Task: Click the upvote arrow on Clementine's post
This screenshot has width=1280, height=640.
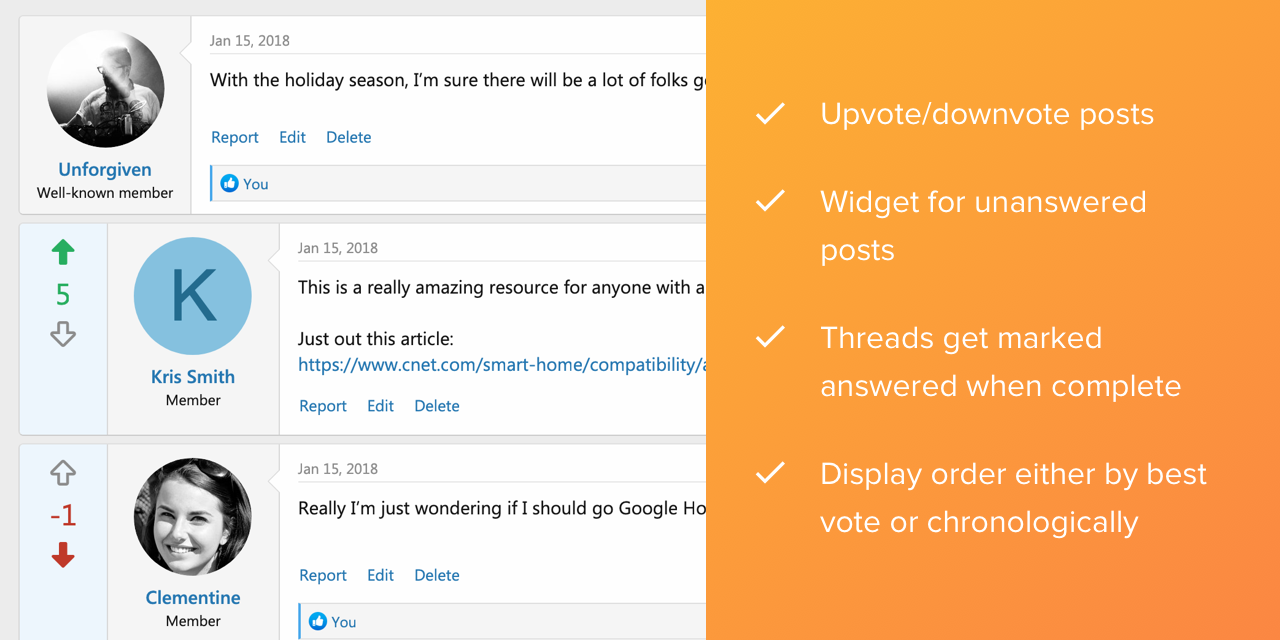Action: (x=63, y=473)
